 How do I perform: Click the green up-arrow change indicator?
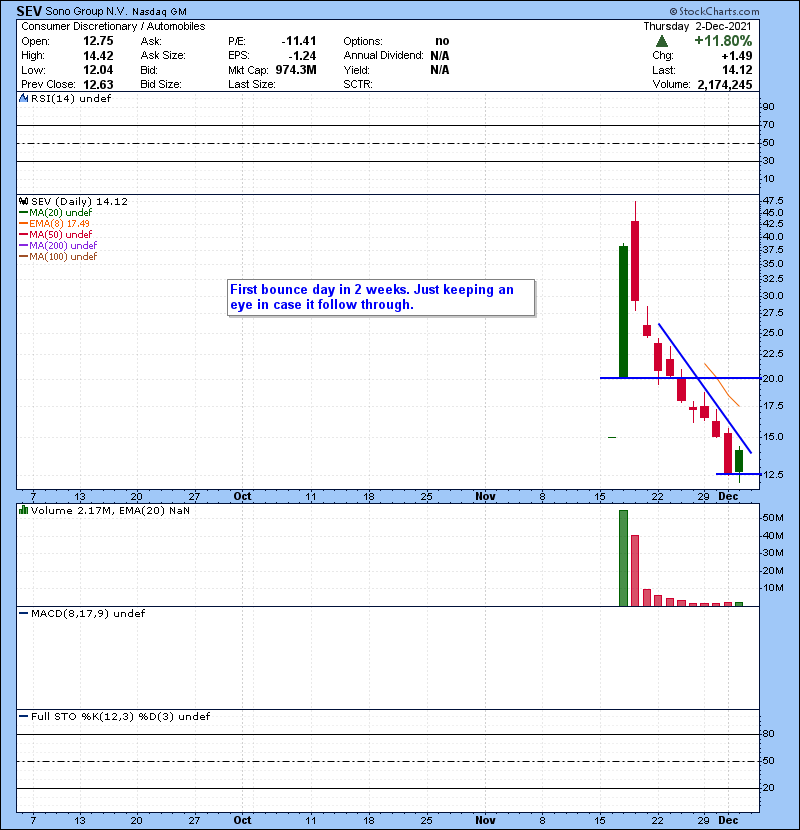tap(661, 42)
